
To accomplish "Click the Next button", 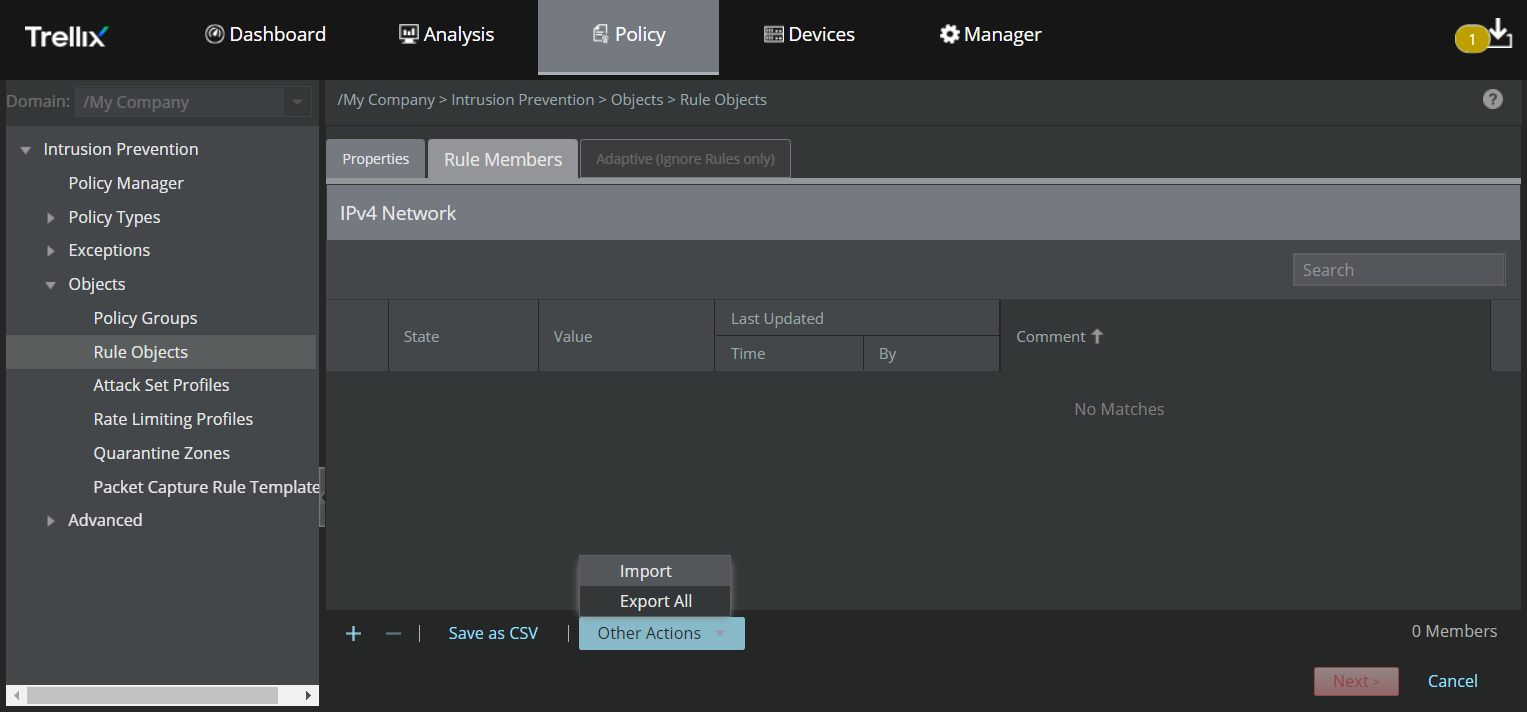I will click(1356, 681).
